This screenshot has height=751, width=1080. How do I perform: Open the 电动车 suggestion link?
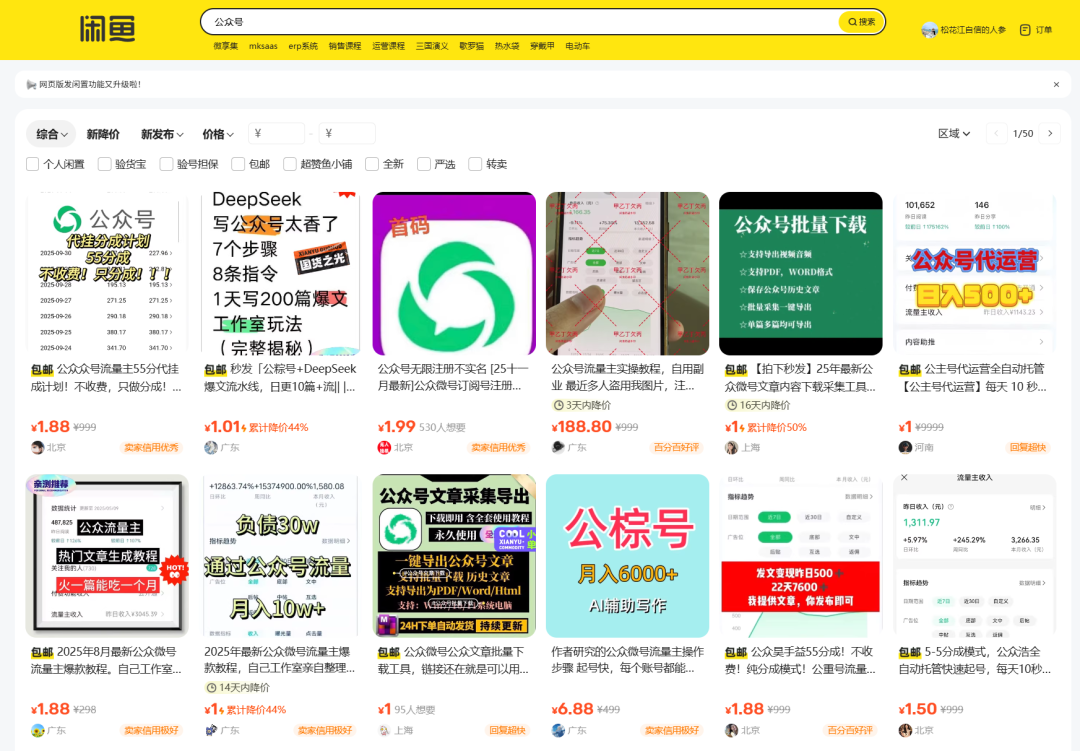coord(578,45)
